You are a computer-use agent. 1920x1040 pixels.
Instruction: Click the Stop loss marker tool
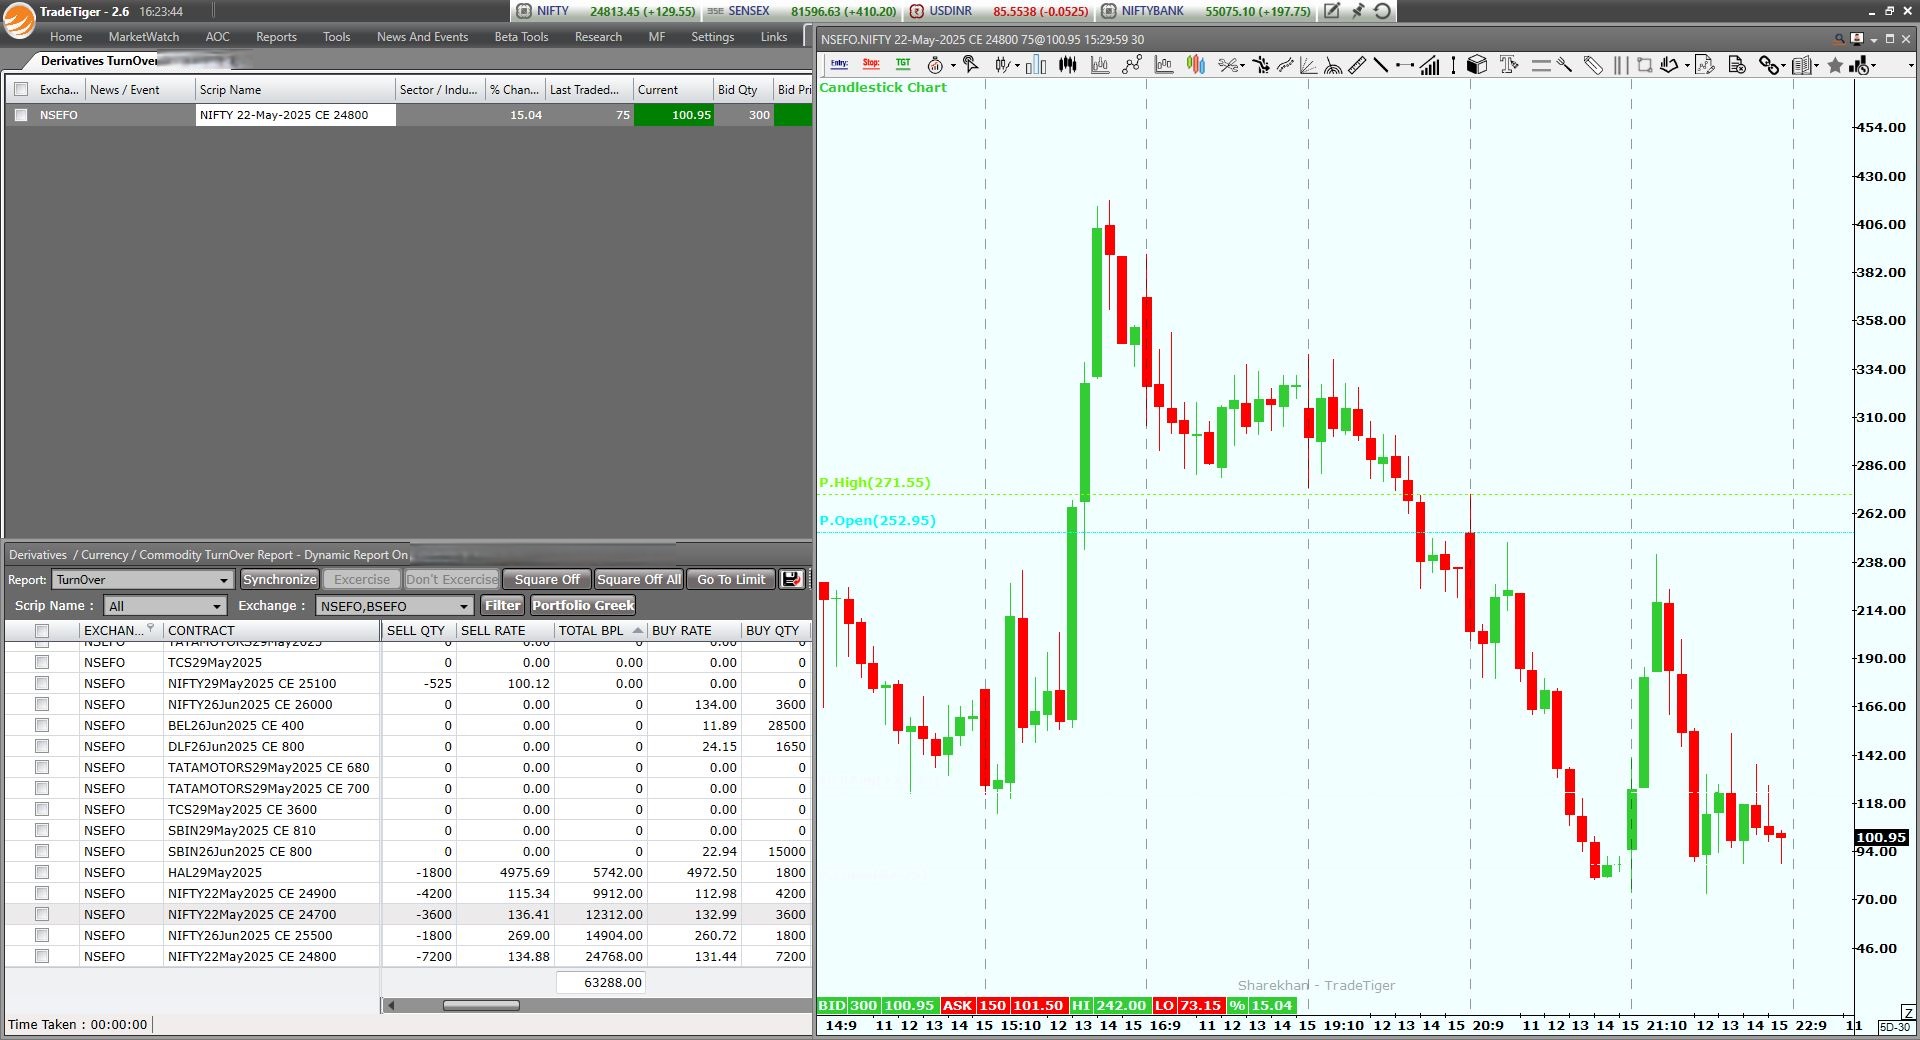871,64
